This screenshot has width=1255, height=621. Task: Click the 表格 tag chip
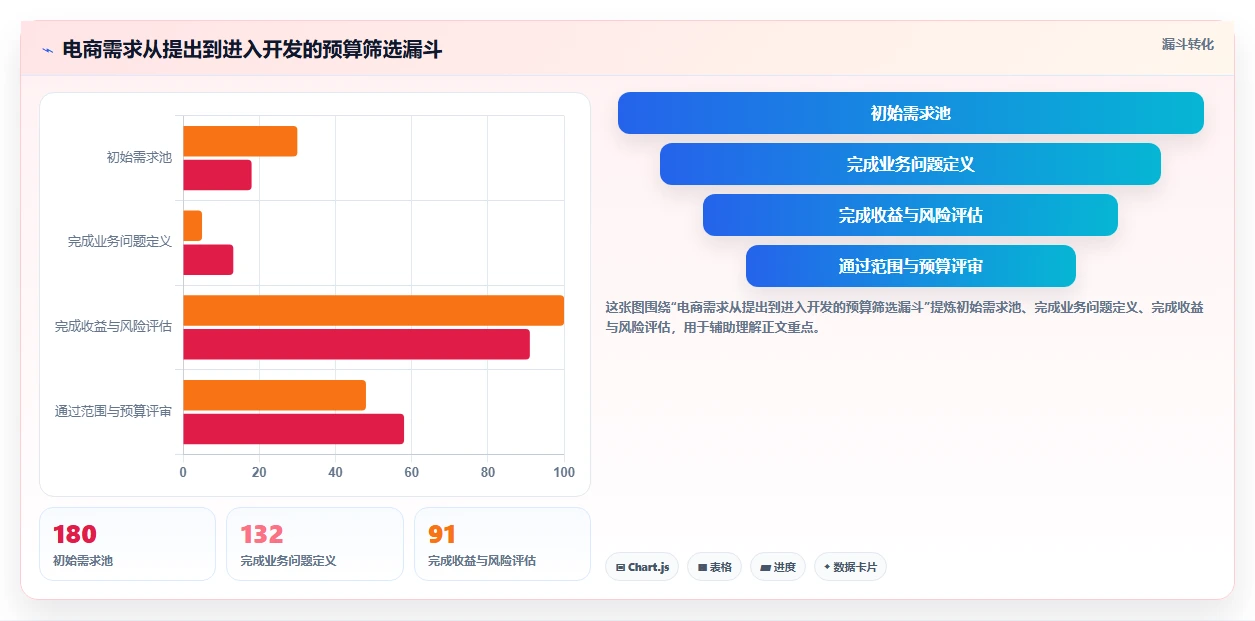pyautogui.click(x=714, y=567)
